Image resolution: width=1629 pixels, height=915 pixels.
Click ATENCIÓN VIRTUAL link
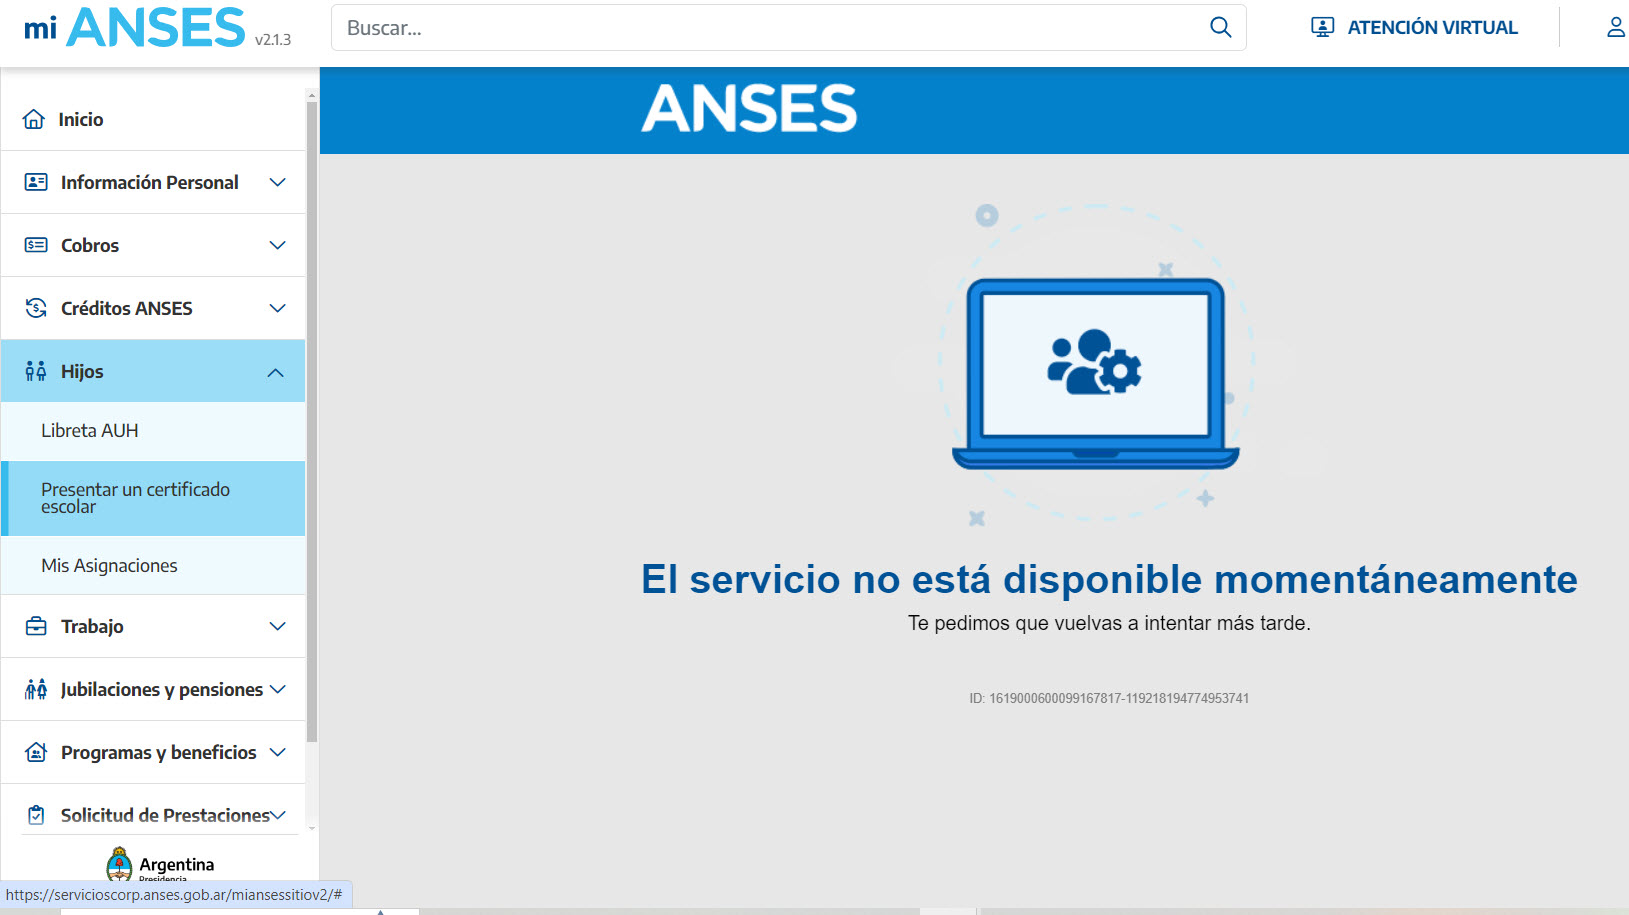point(1432,27)
